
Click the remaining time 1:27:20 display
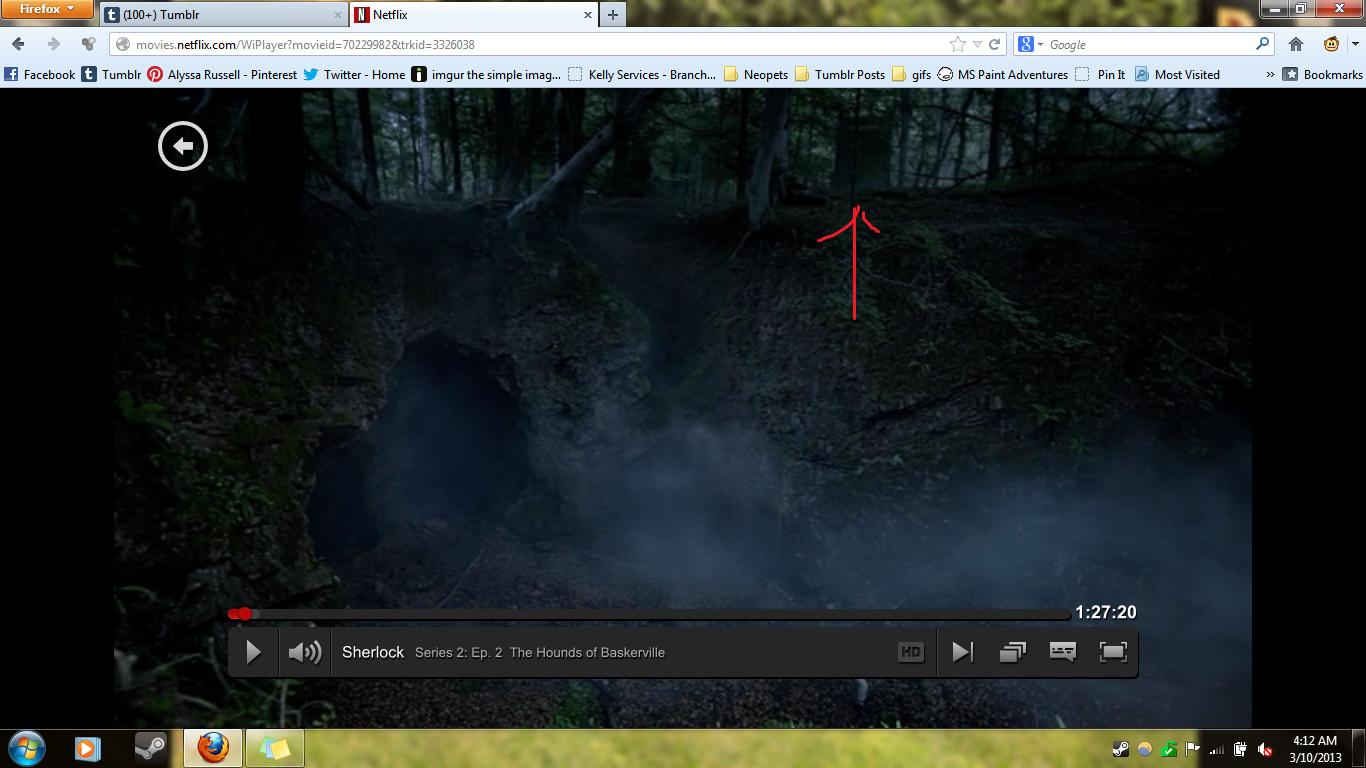point(1106,612)
